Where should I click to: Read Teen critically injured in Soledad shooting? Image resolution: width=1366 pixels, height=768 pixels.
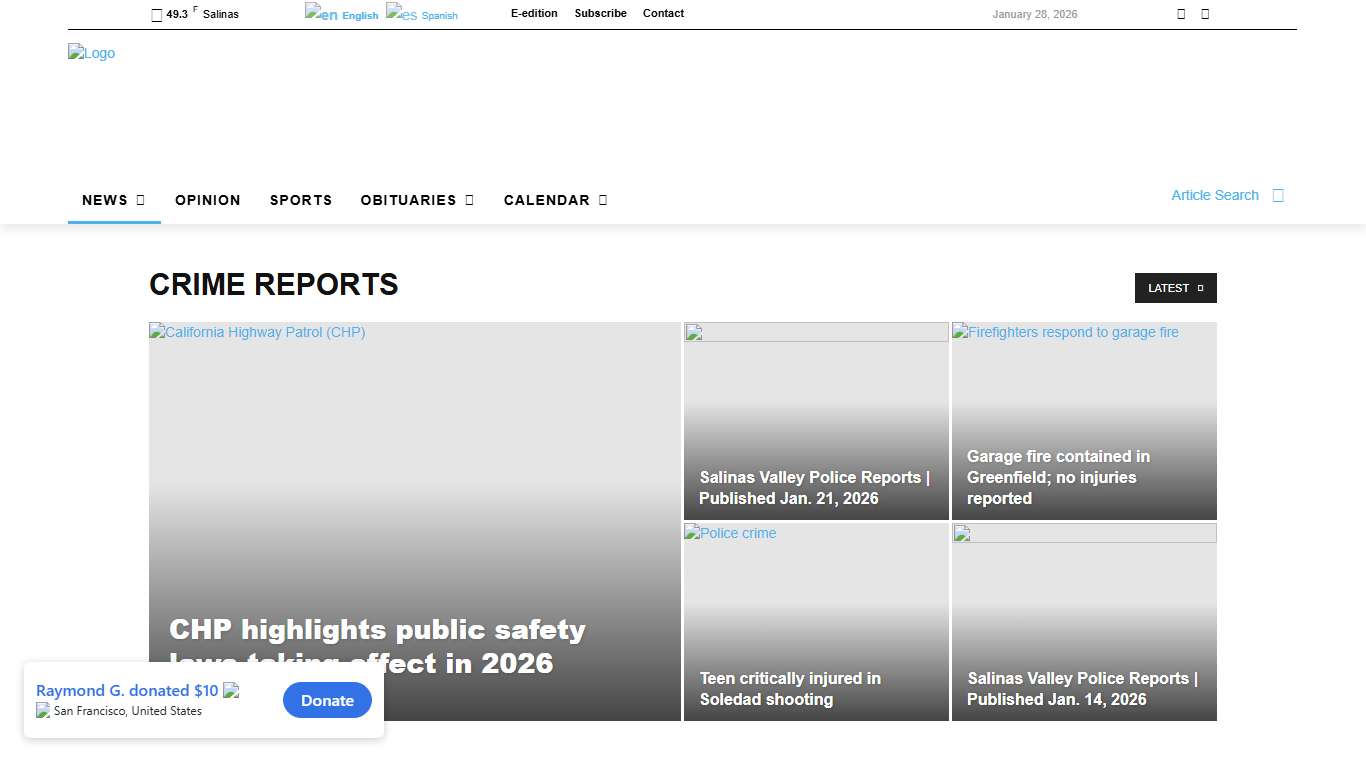click(790, 688)
